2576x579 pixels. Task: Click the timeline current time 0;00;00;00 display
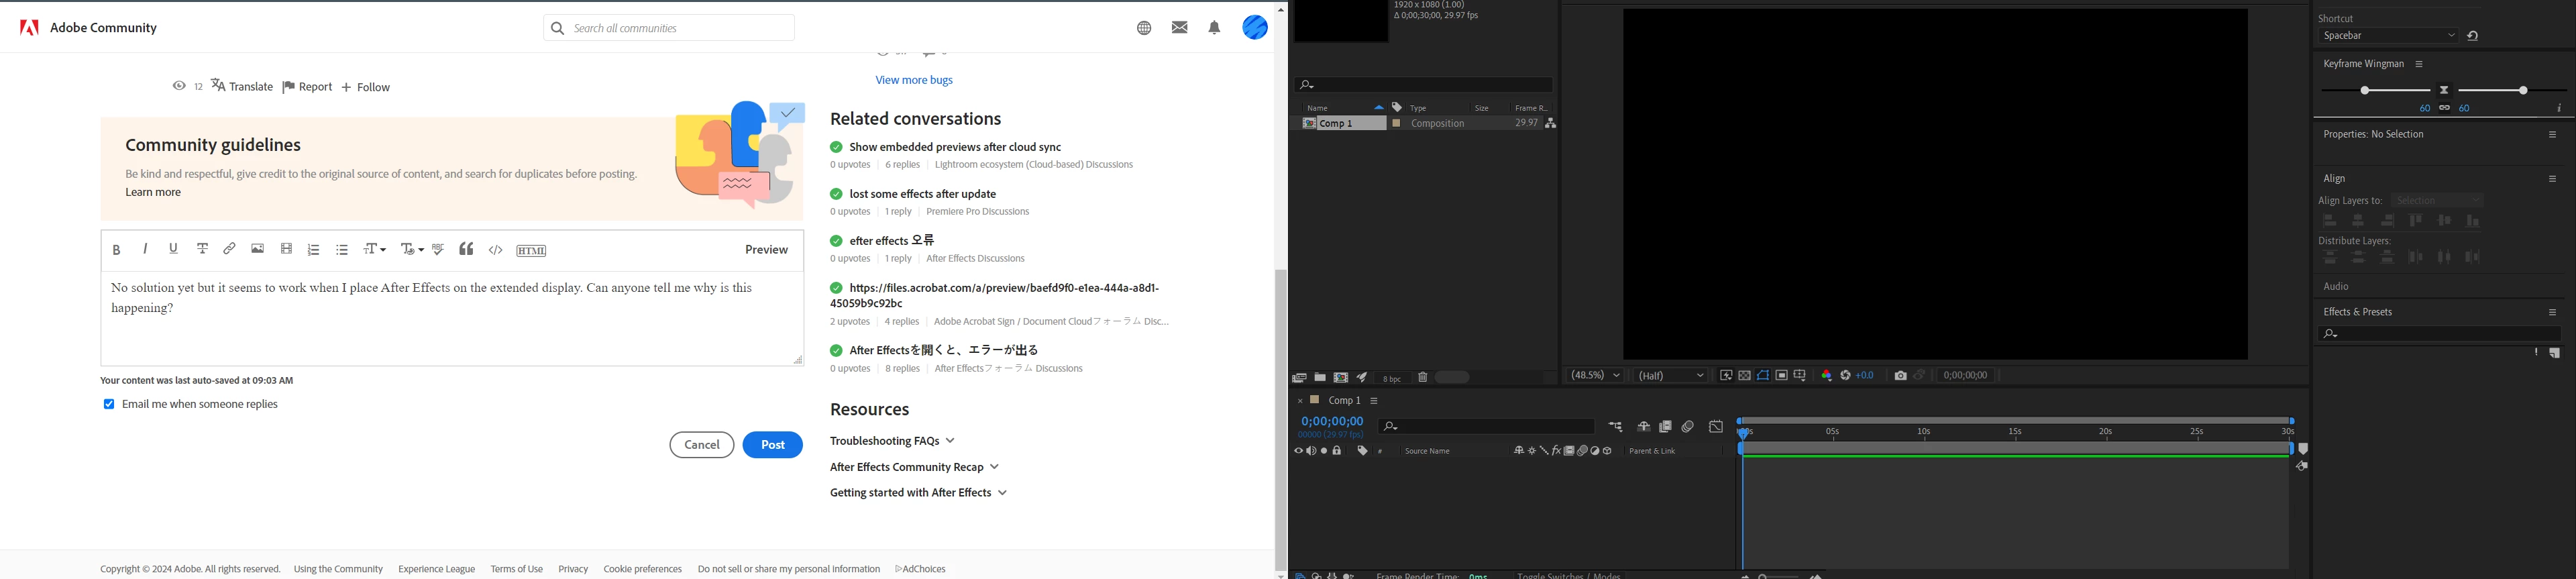point(1332,422)
